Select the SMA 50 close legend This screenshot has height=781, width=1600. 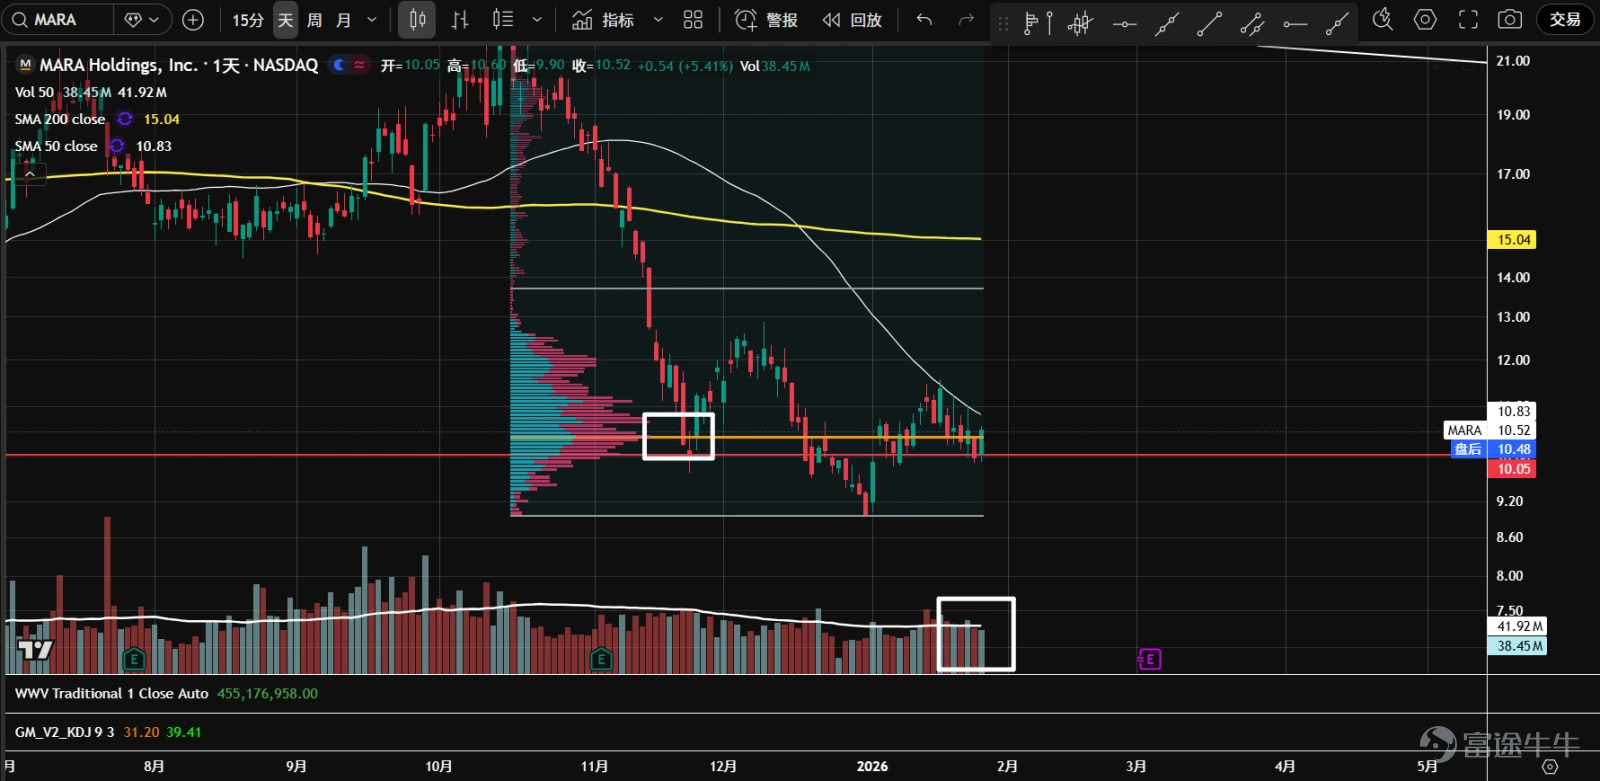pyautogui.click(x=56, y=146)
